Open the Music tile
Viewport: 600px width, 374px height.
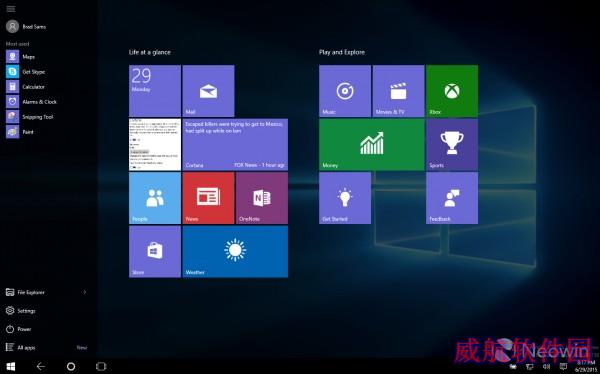coord(345,91)
